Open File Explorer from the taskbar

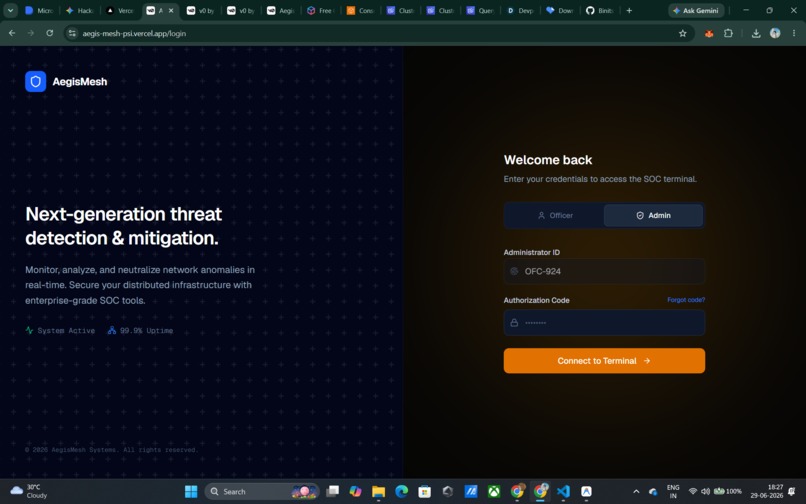click(x=378, y=492)
